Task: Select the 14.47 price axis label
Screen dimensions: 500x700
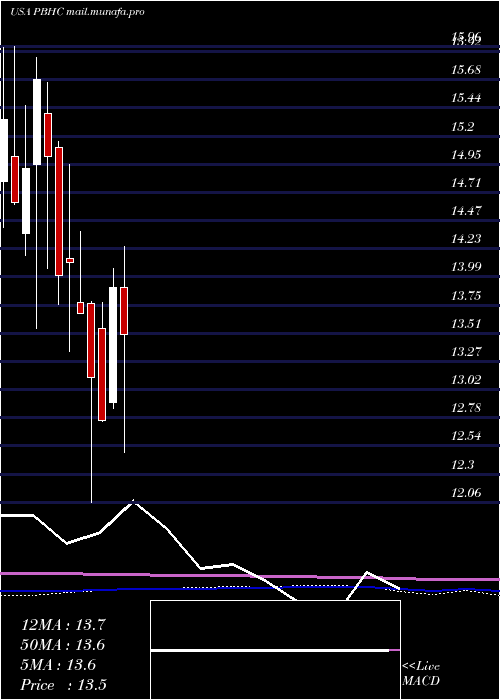Action: 466,210
